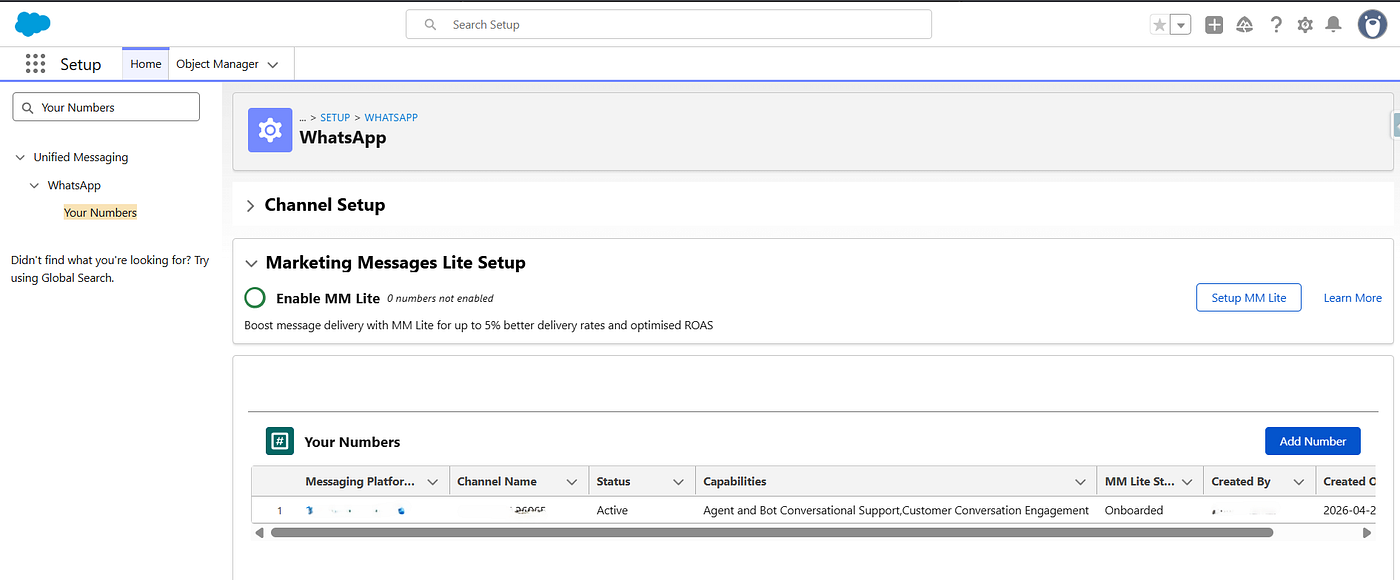The height and width of the screenshot is (580, 1400).
Task: Sort by the Channel Name column header
Action: (x=497, y=481)
